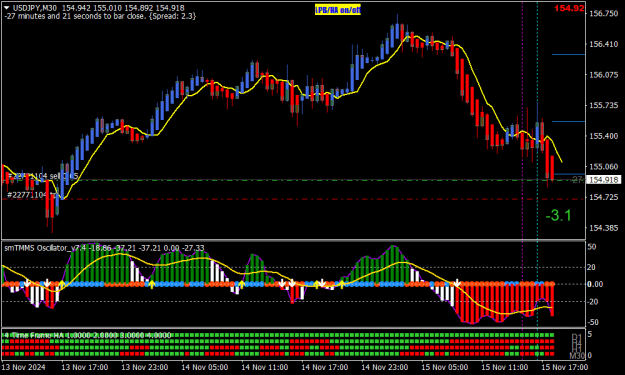Click the red 154.92 price label
The image size is (625, 375).
[569, 8]
